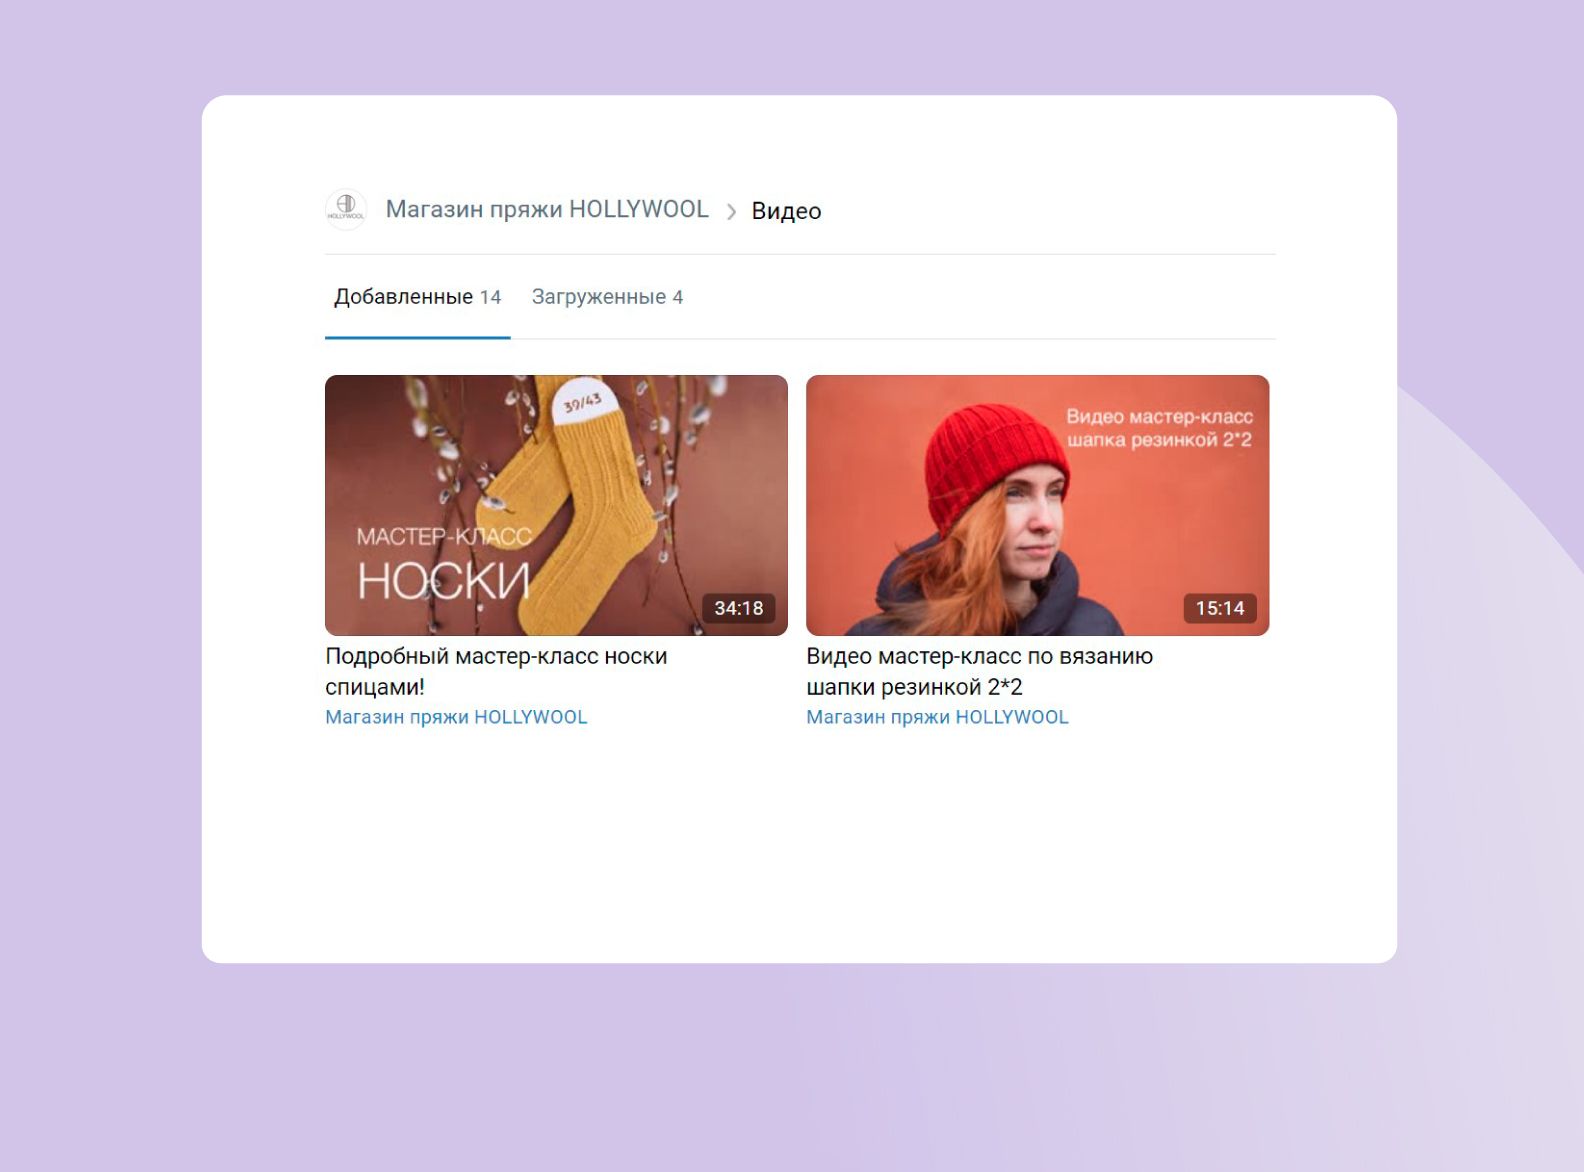Switch to the Добавленные tab
This screenshot has height=1172, width=1584.
click(x=404, y=297)
